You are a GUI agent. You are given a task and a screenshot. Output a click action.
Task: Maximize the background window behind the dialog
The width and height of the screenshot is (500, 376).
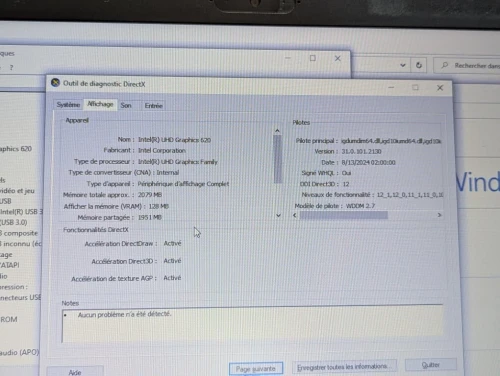click(313, 58)
